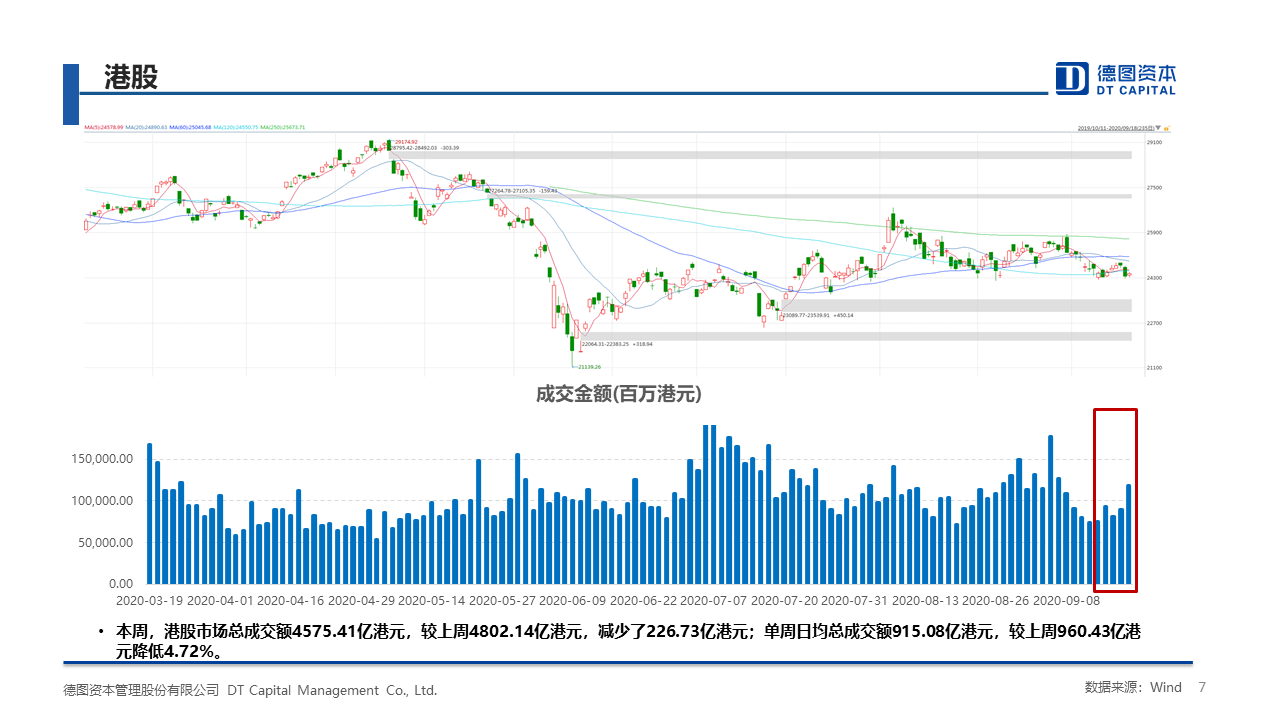Select the date range 2019/10/11-2020/09/18 text
The width and height of the screenshot is (1280, 720).
tap(1112, 128)
